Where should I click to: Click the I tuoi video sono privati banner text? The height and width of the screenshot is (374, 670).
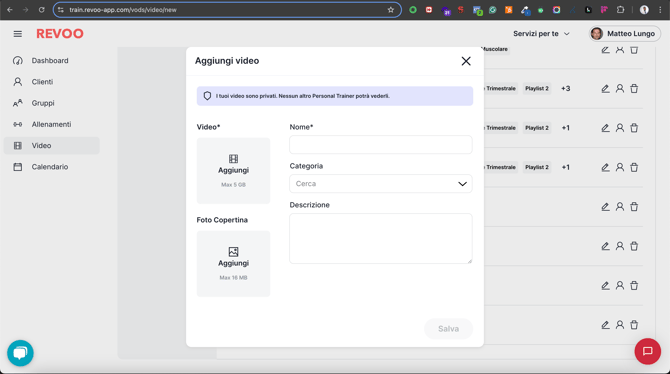[x=303, y=96]
